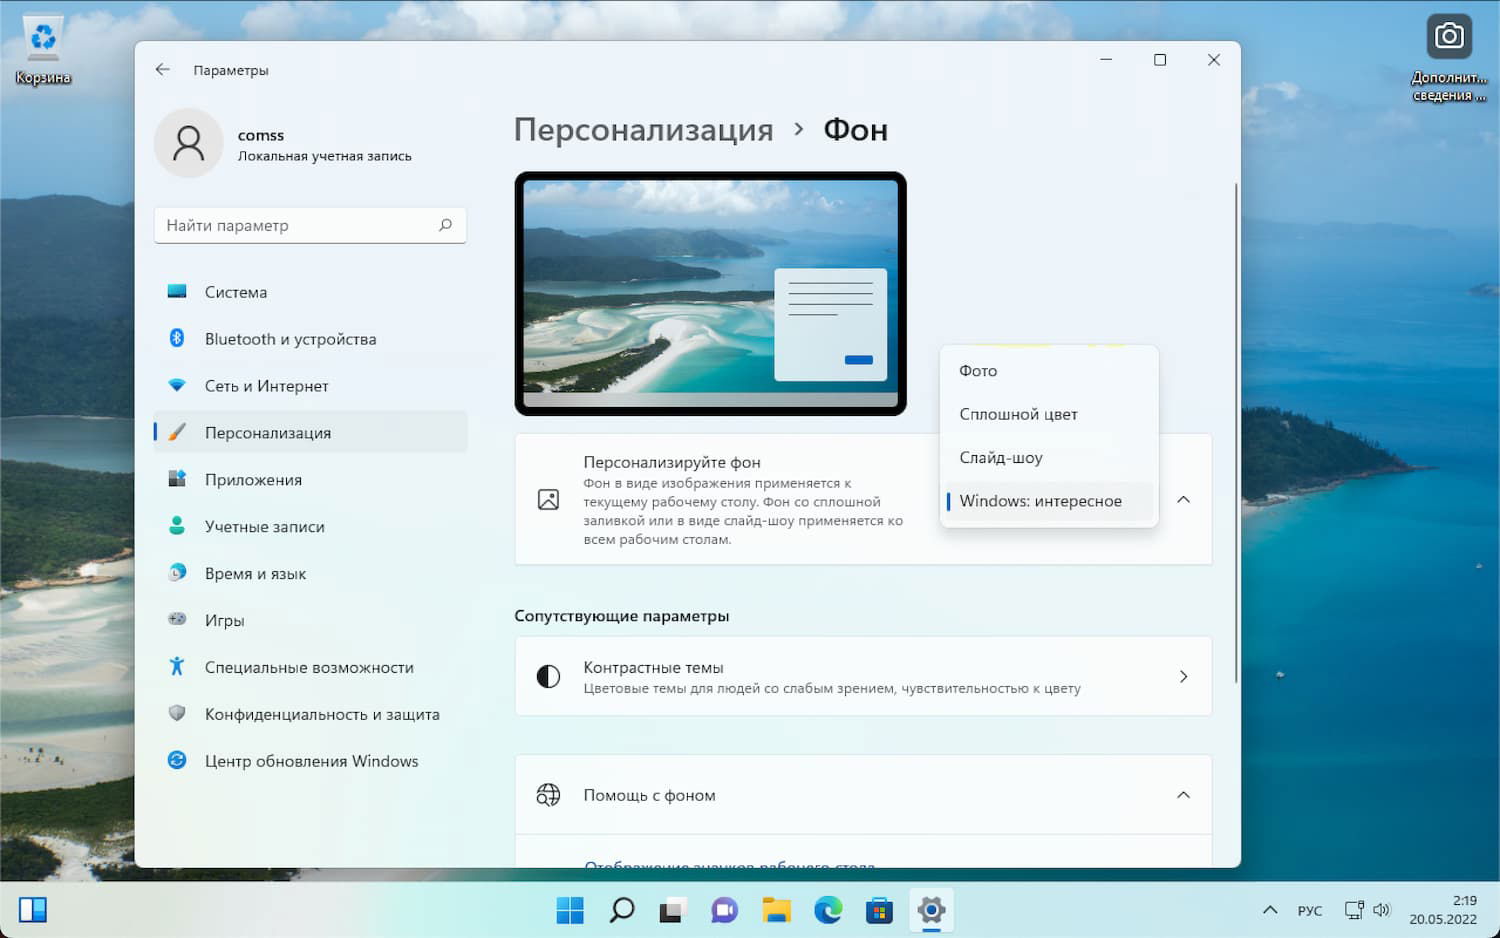Select Слайд-шоу from the background dropdown

pyautogui.click(x=1001, y=457)
